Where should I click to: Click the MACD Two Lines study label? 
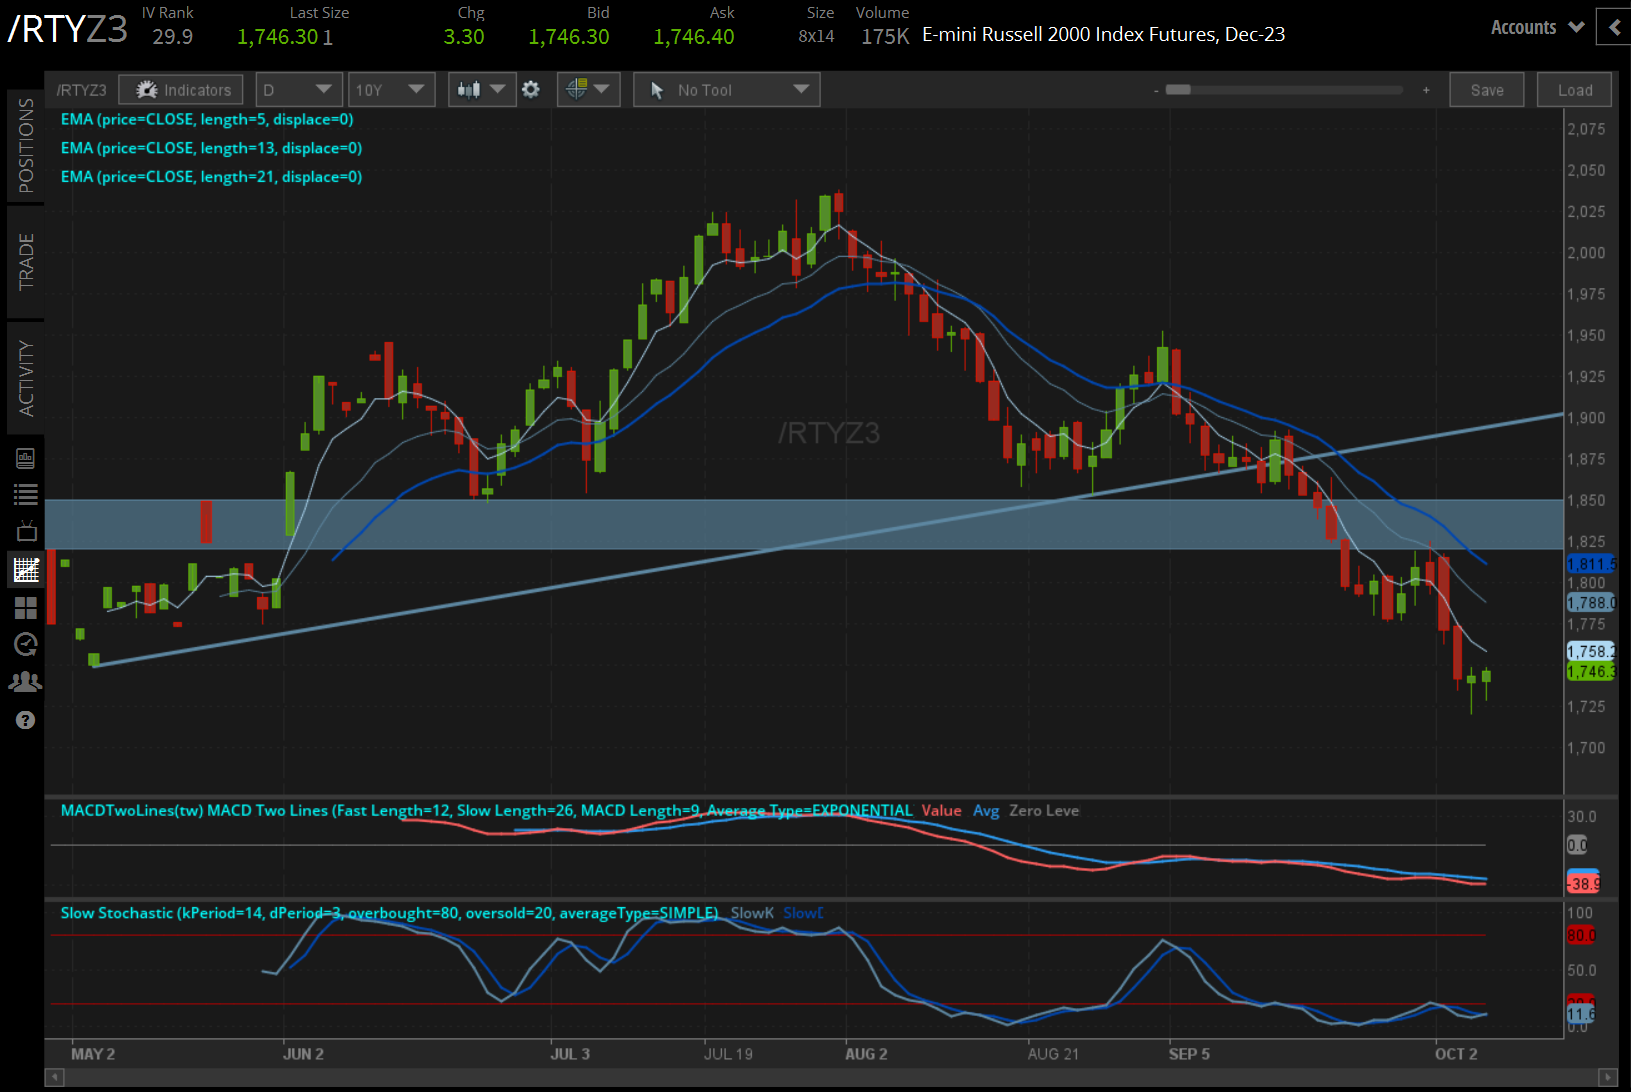(486, 811)
